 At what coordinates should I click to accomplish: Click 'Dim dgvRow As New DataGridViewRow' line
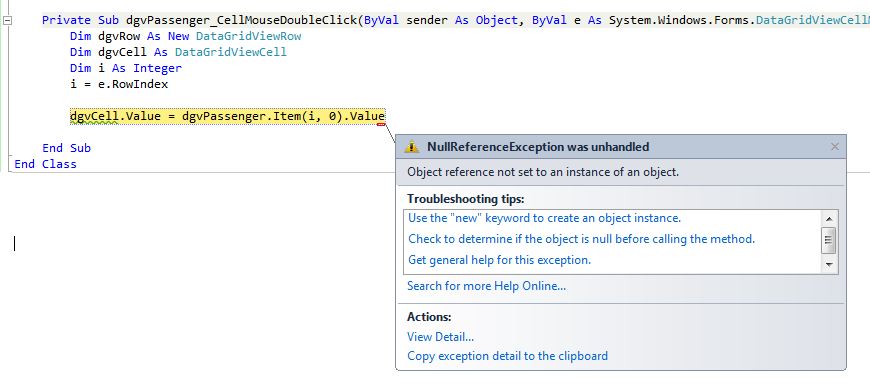[186, 37]
